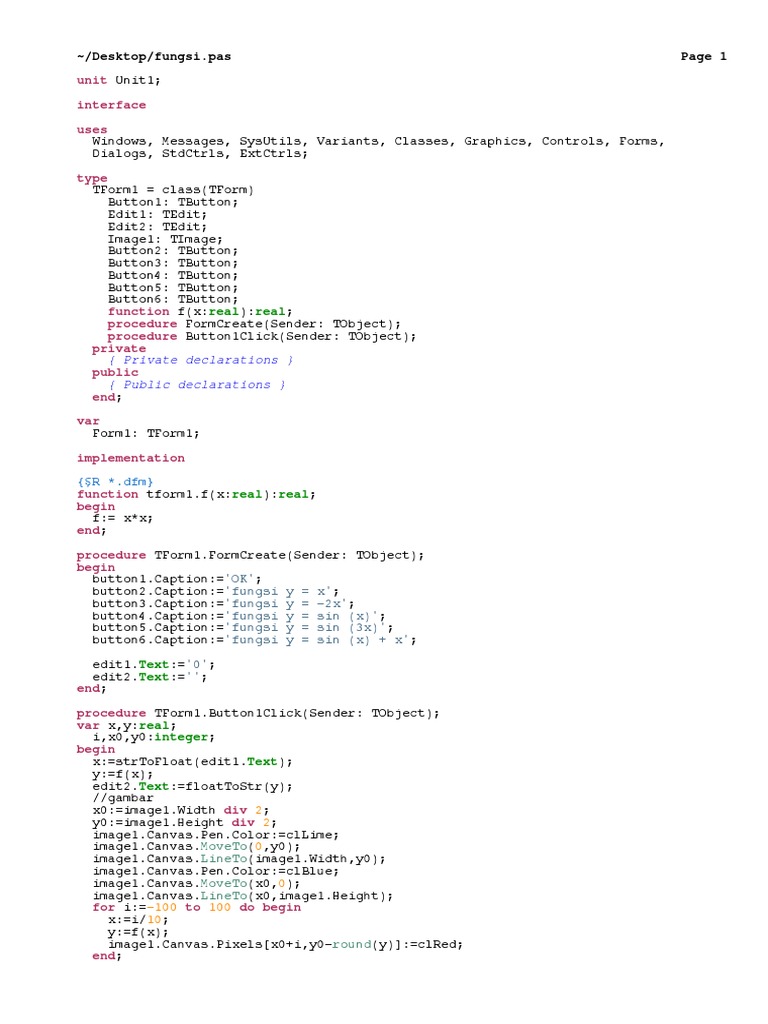Viewport: 768px width, 1024px height.
Task: Click the line 'x:=strToFloat(edit1.Text);'
Action: point(192,762)
